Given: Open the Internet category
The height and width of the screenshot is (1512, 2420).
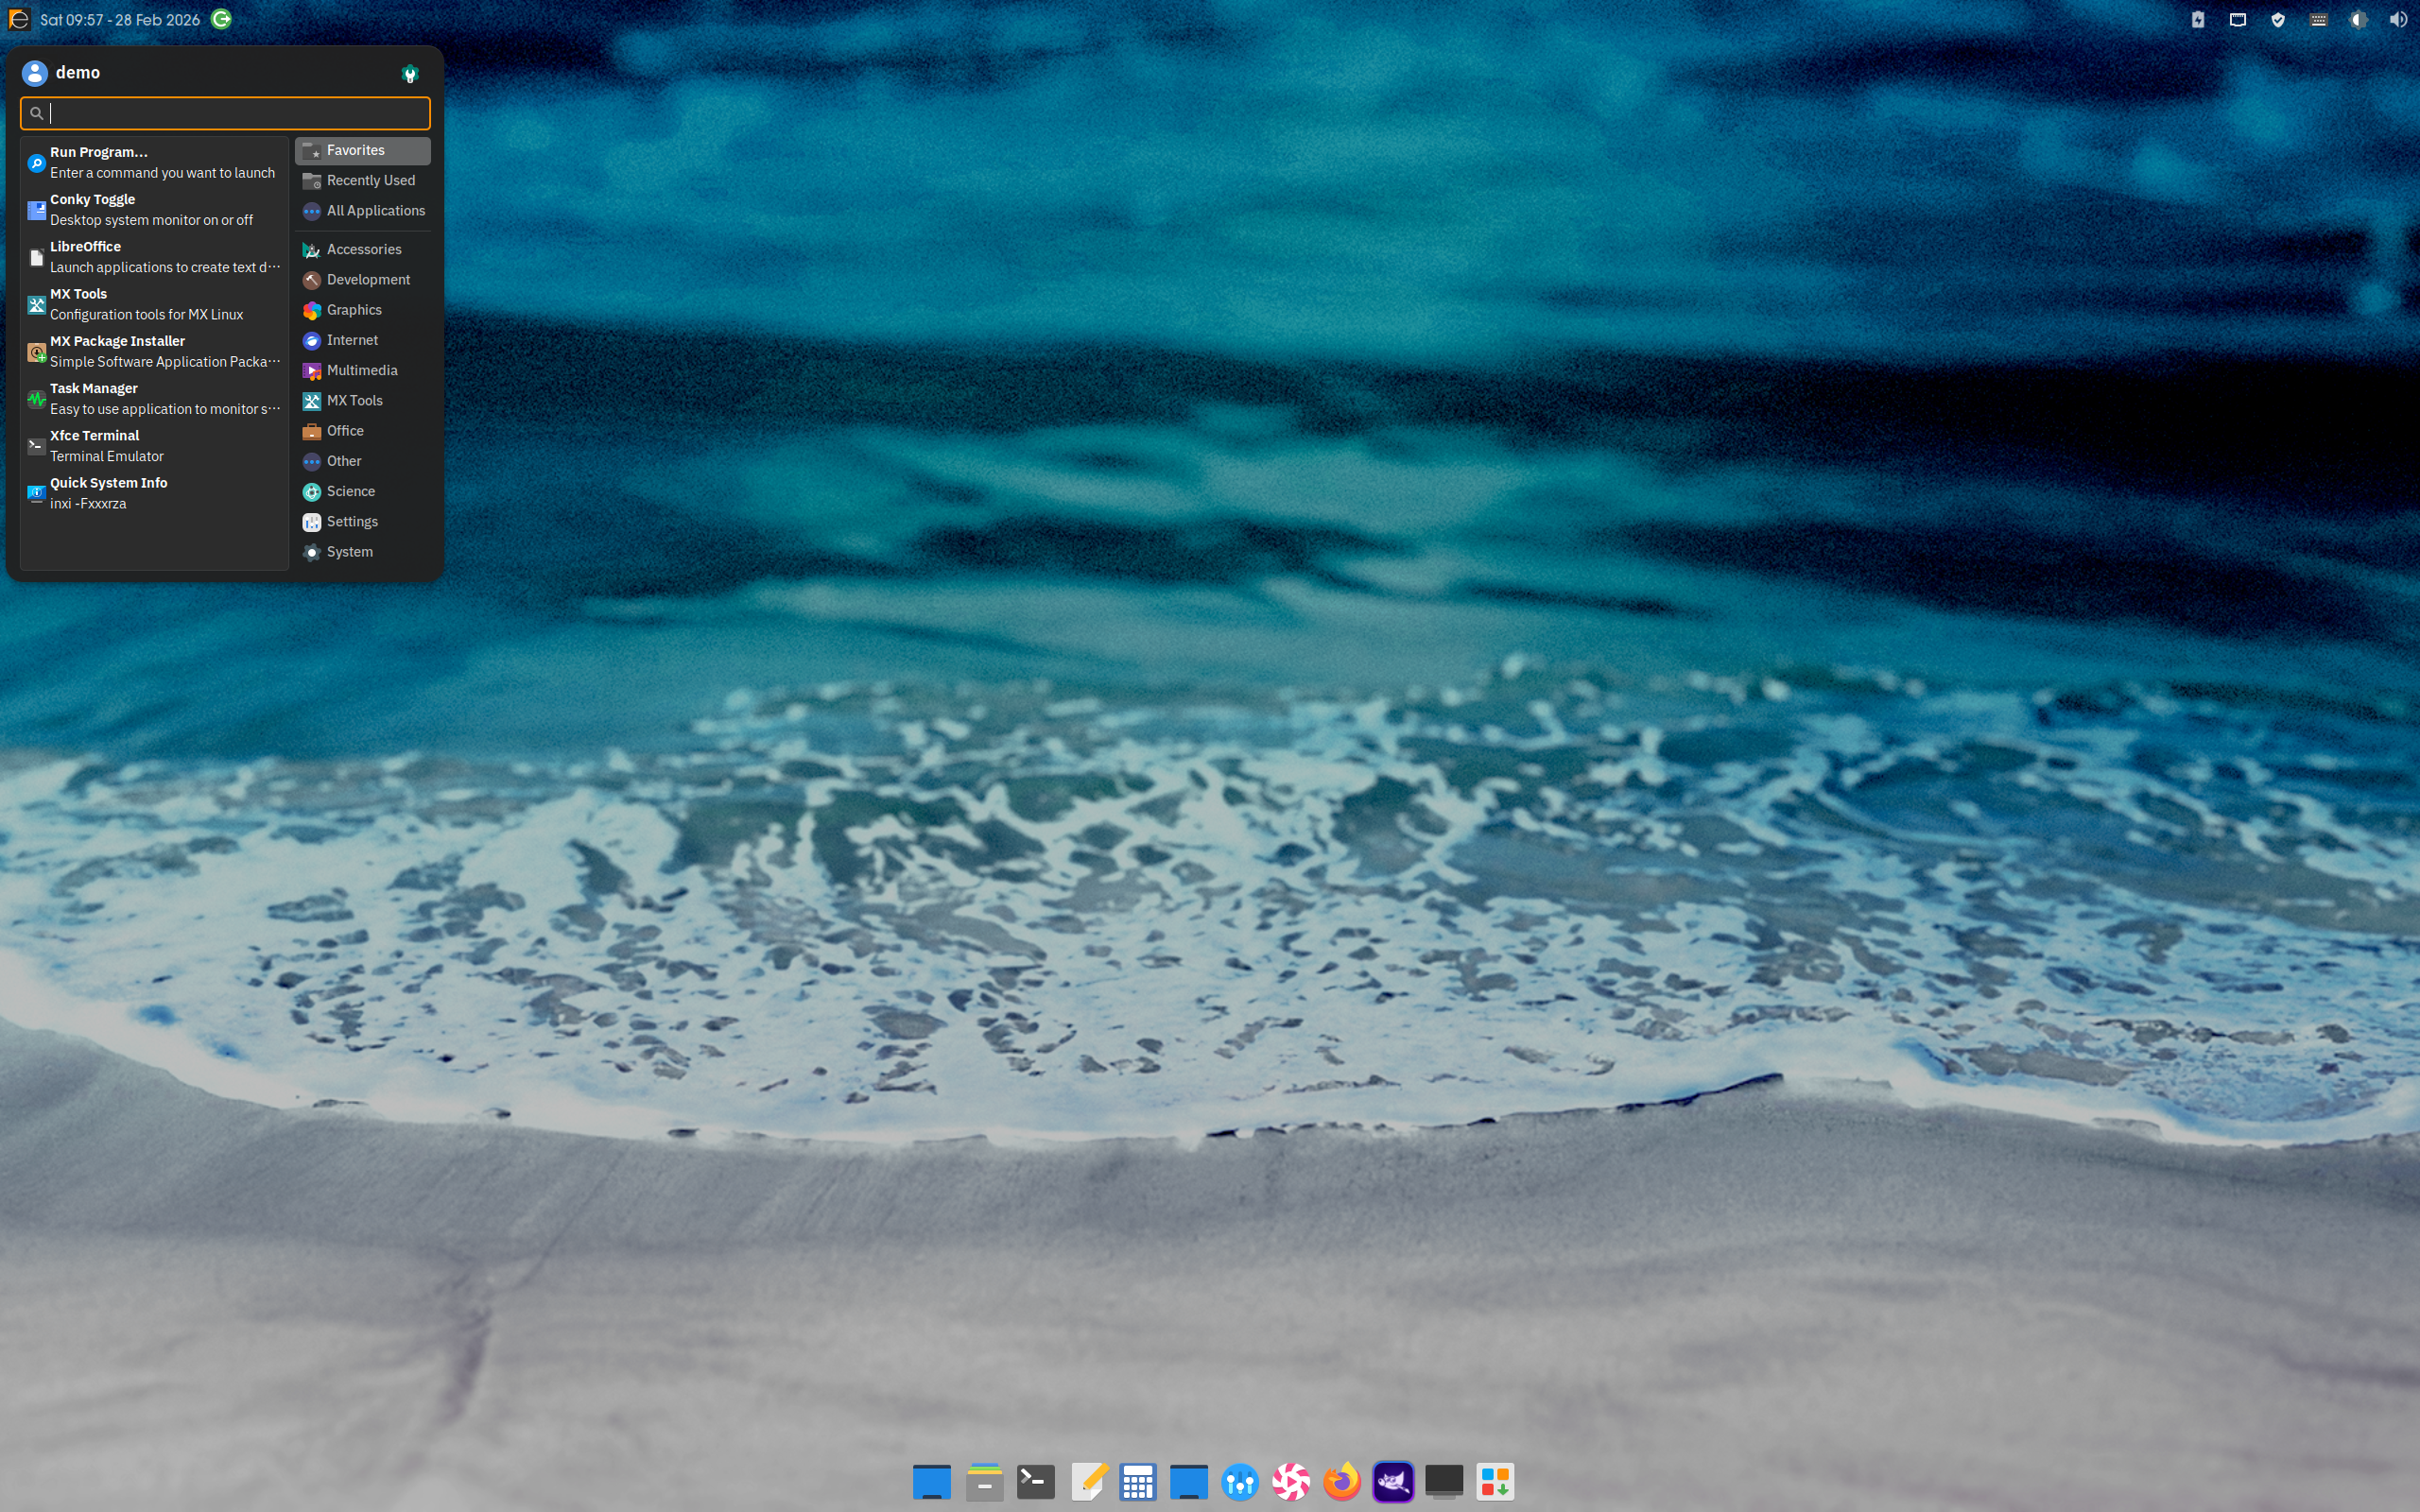Looking at the screenshot, I should pyautogui.click(x=363, y=340).
